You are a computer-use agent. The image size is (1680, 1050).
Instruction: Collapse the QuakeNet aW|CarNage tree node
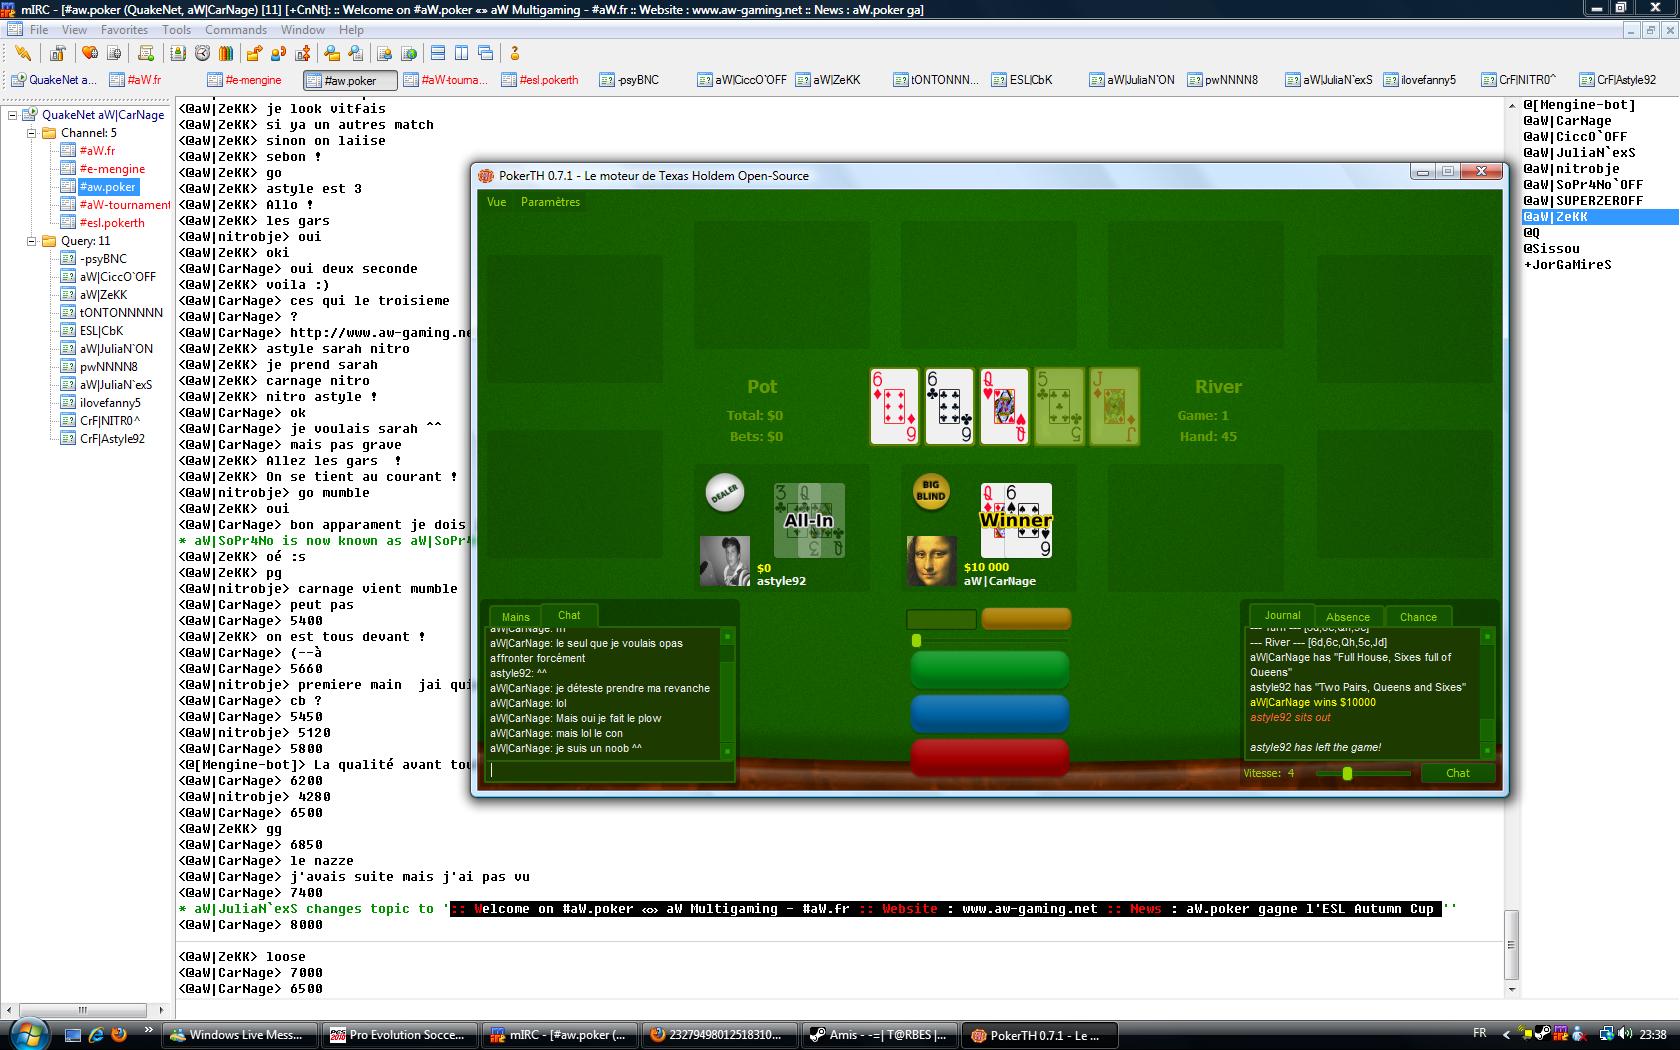(13, 115)
